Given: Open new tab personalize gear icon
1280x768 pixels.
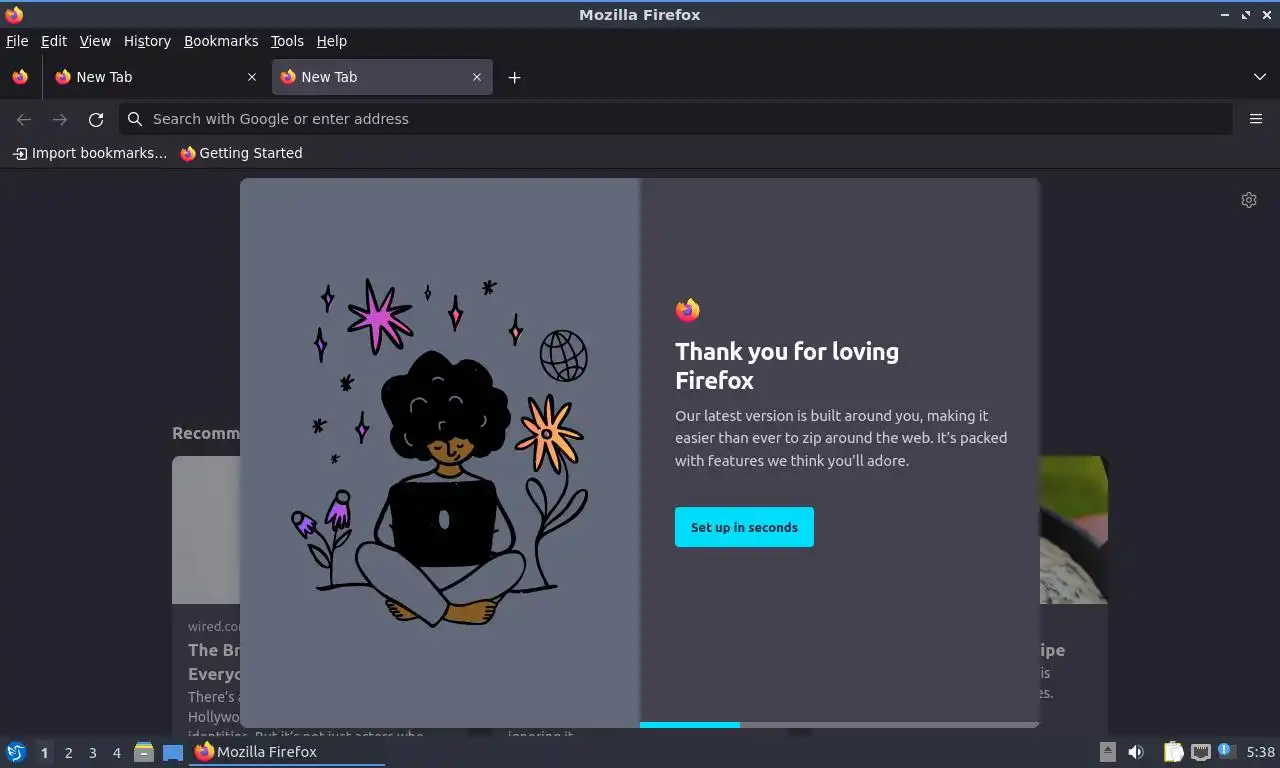Looking at the screenshot, I should 1249,200.
